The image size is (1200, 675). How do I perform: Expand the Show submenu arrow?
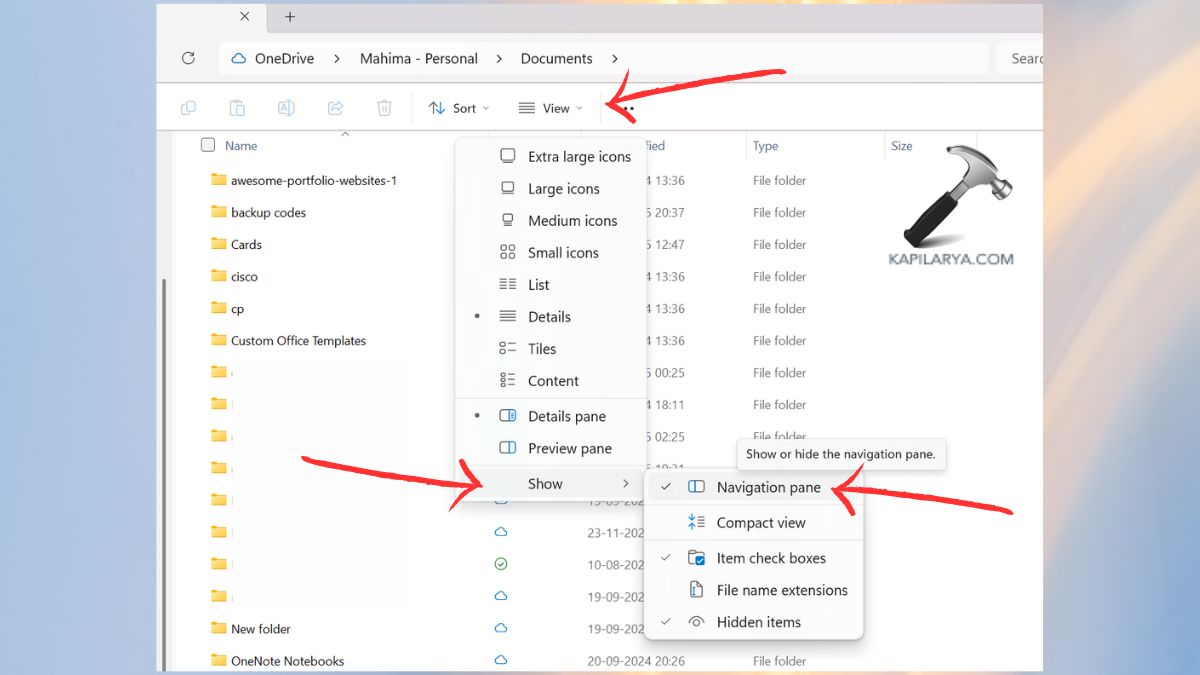pos(626,483)
